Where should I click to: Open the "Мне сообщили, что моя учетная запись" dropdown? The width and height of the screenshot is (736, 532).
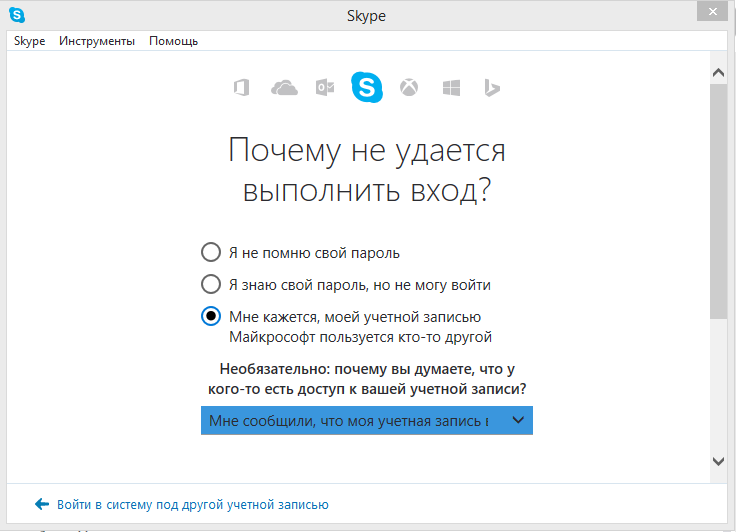[x=367, y=420]
